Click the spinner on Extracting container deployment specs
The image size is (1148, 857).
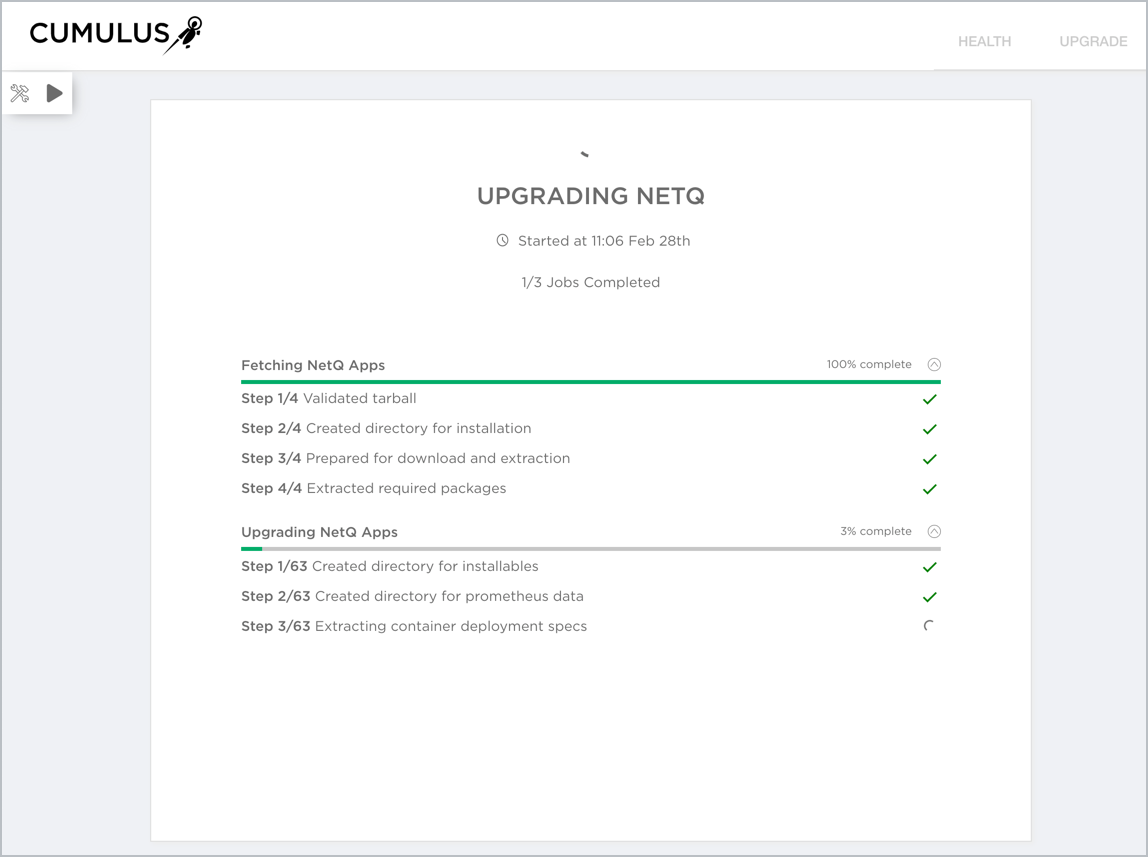pos(929,627)
